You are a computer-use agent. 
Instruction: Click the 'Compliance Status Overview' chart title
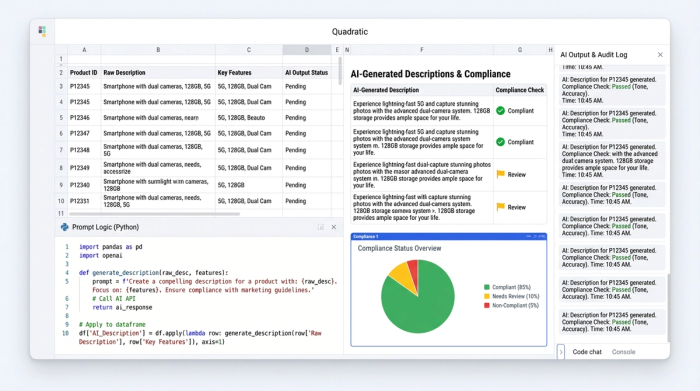[x=399, y=248]
